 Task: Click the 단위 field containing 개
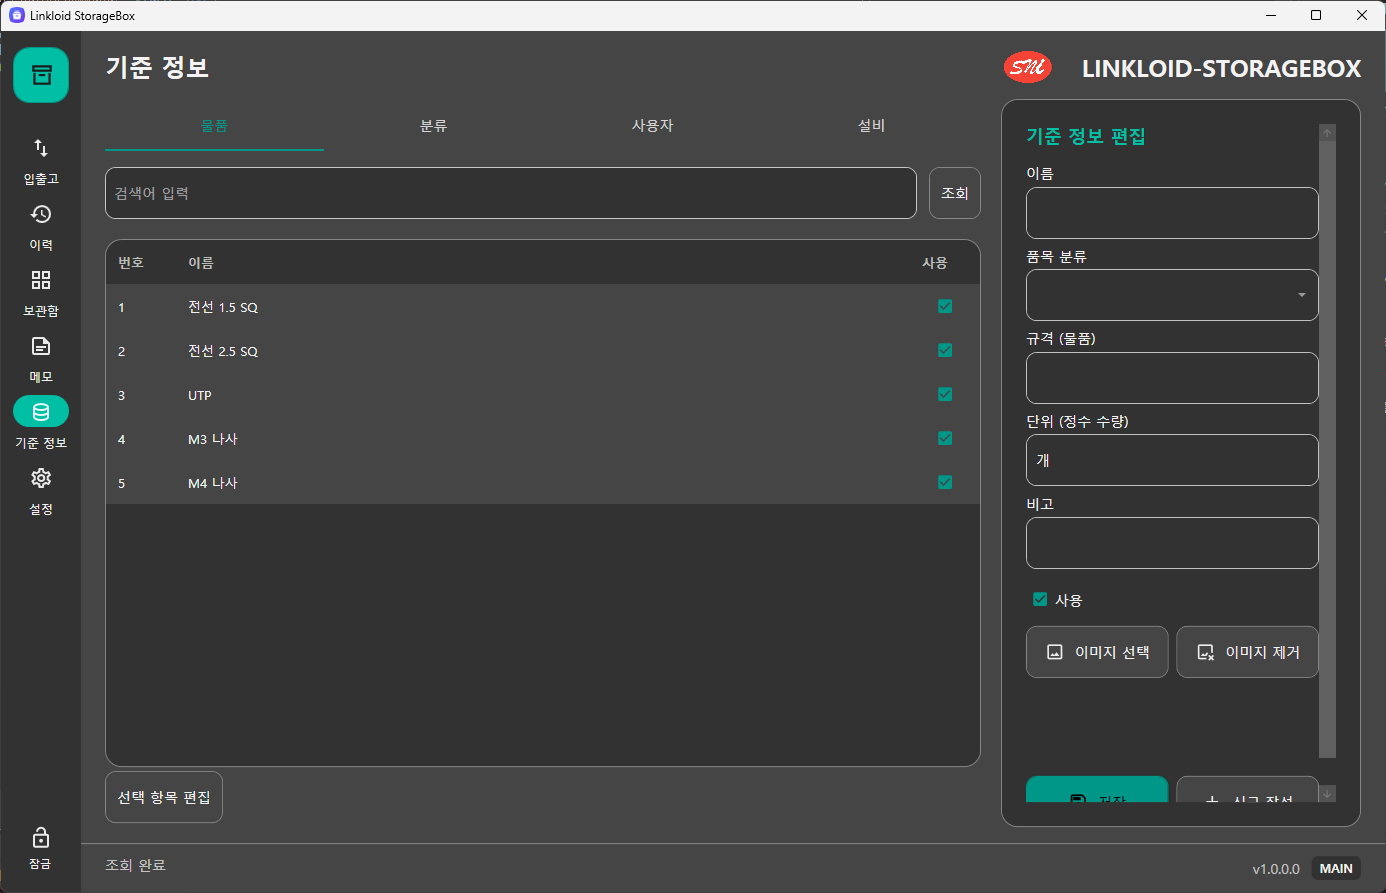click(1172, 460)
